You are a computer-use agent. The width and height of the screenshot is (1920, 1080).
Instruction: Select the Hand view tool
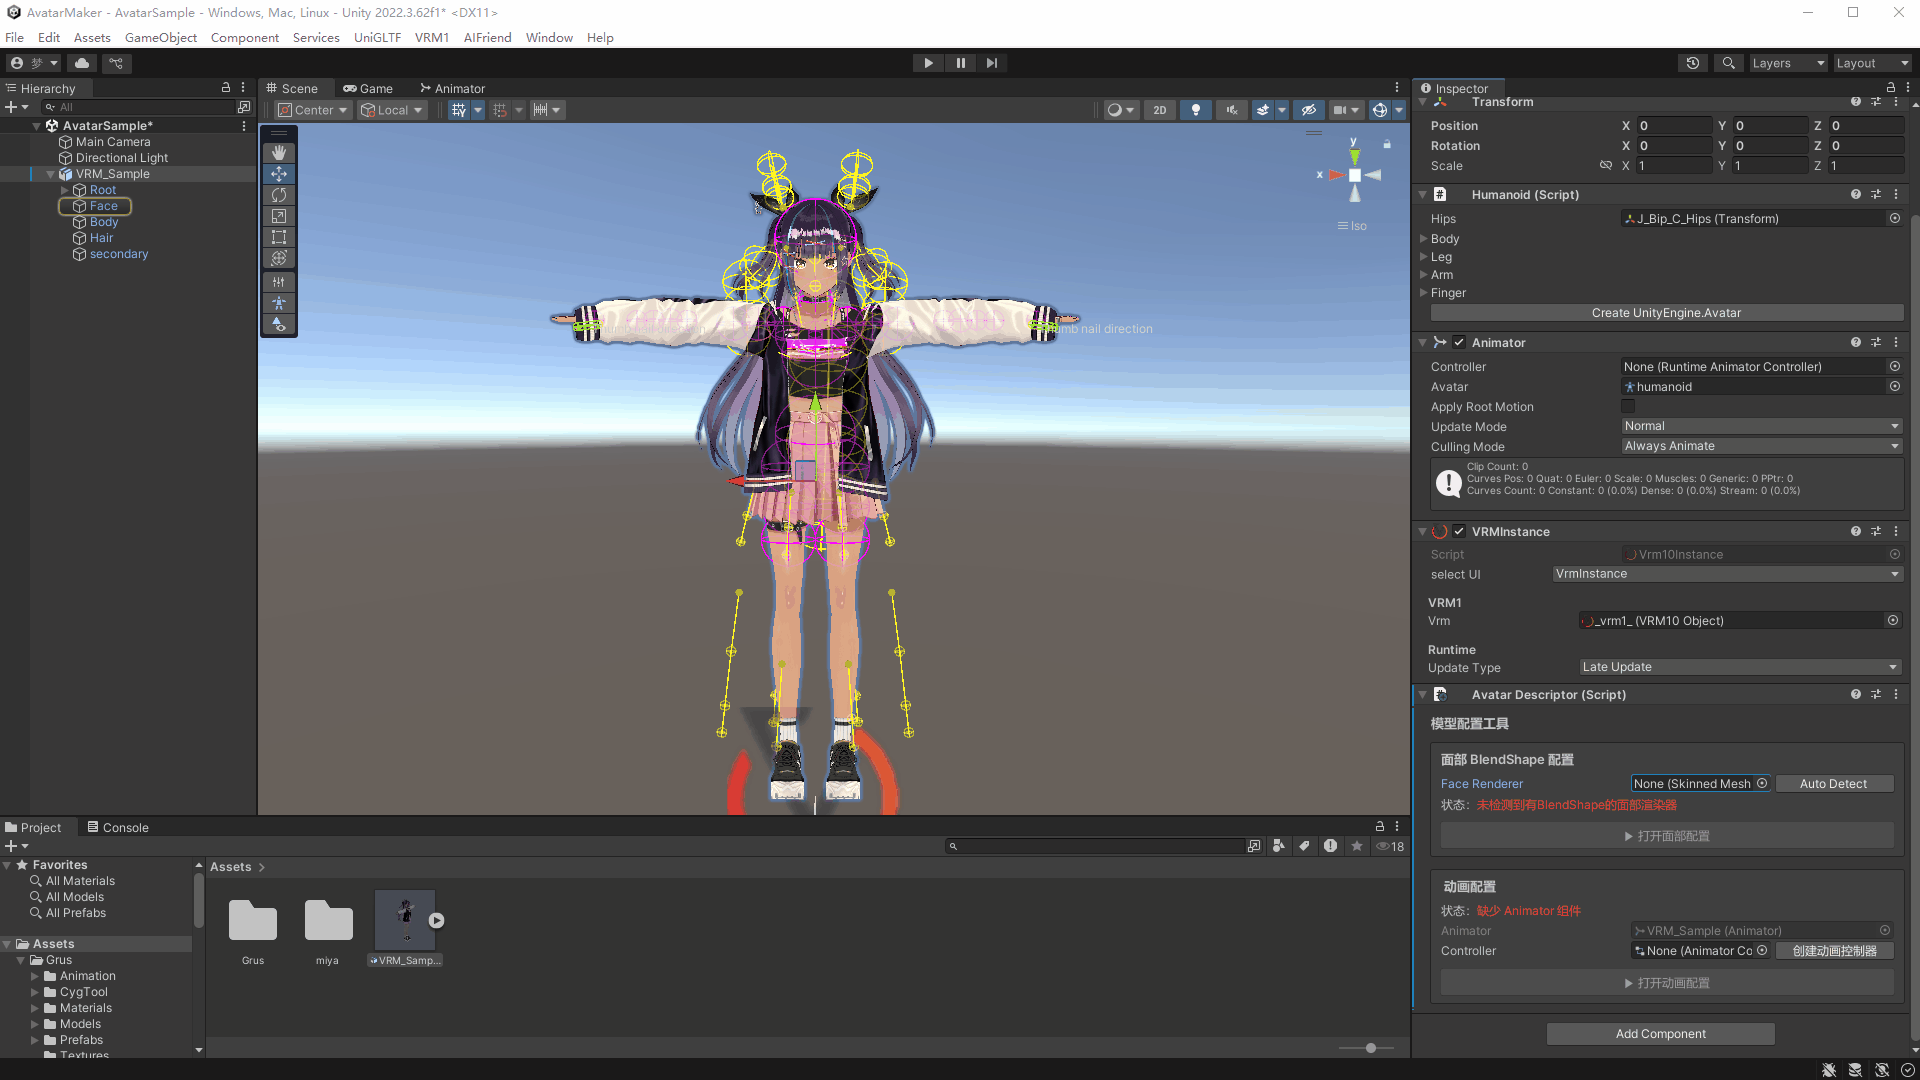click(x=279, y=153)
